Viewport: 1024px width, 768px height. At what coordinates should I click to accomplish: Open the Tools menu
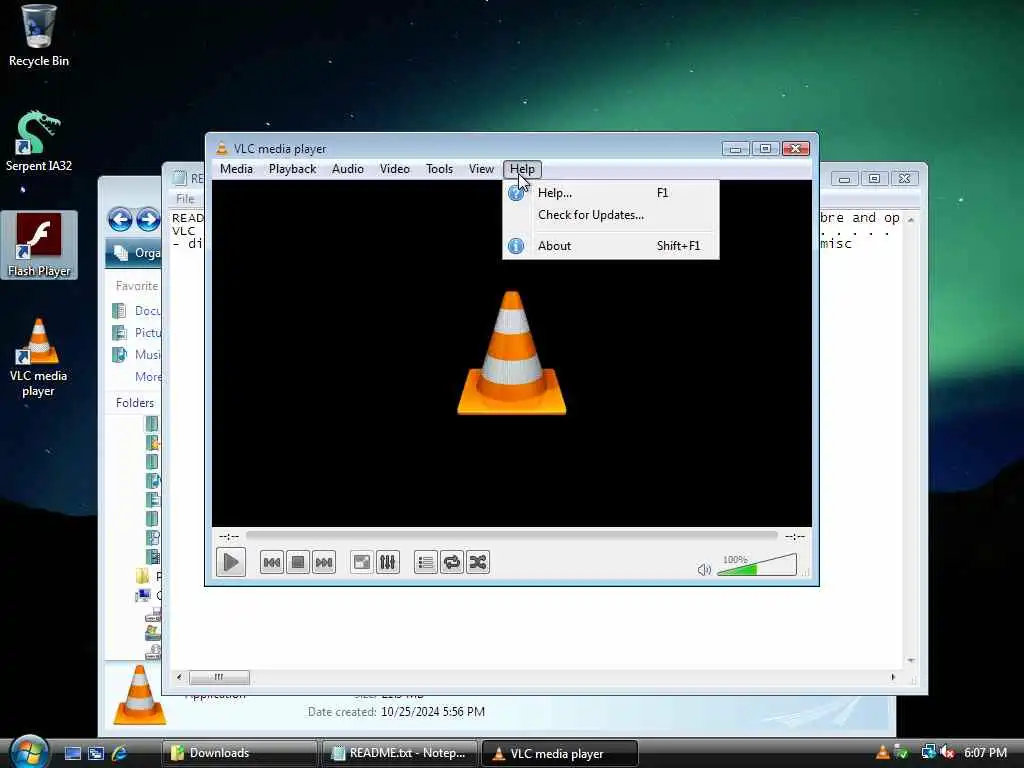tap(439, 169)
